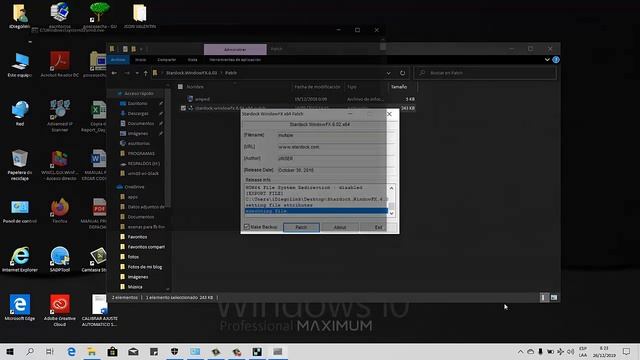This screenshot has height=360, width=640.
Task: Open the PROGRAMAS folder in the navigation pane
Action: [141, 153]
